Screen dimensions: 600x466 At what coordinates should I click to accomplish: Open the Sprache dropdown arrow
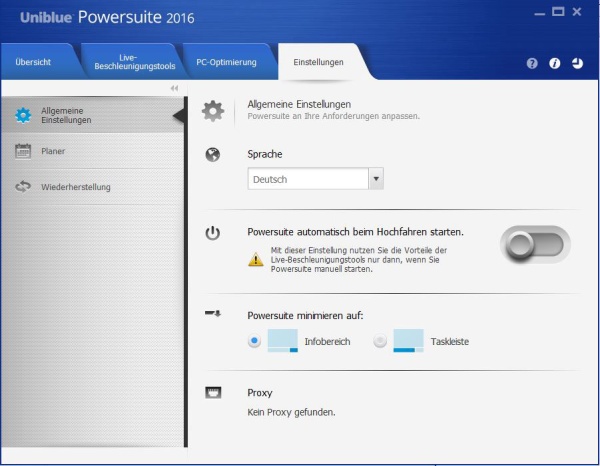[376, 179]
